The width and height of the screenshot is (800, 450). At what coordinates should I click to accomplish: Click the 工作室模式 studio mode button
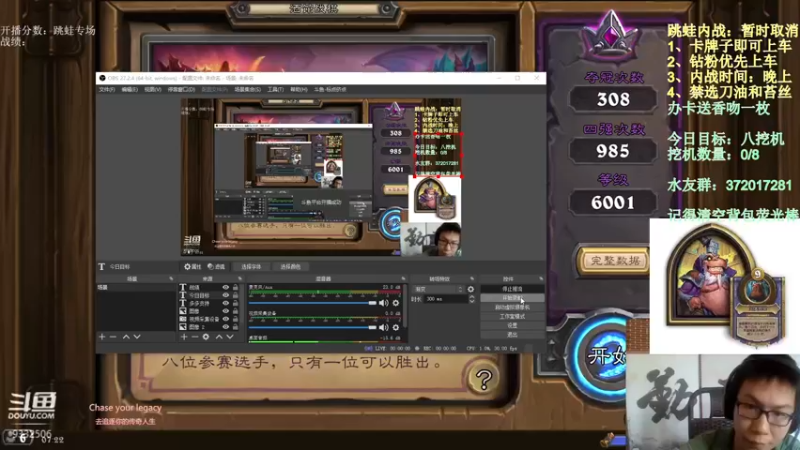(x=512, y=316)
